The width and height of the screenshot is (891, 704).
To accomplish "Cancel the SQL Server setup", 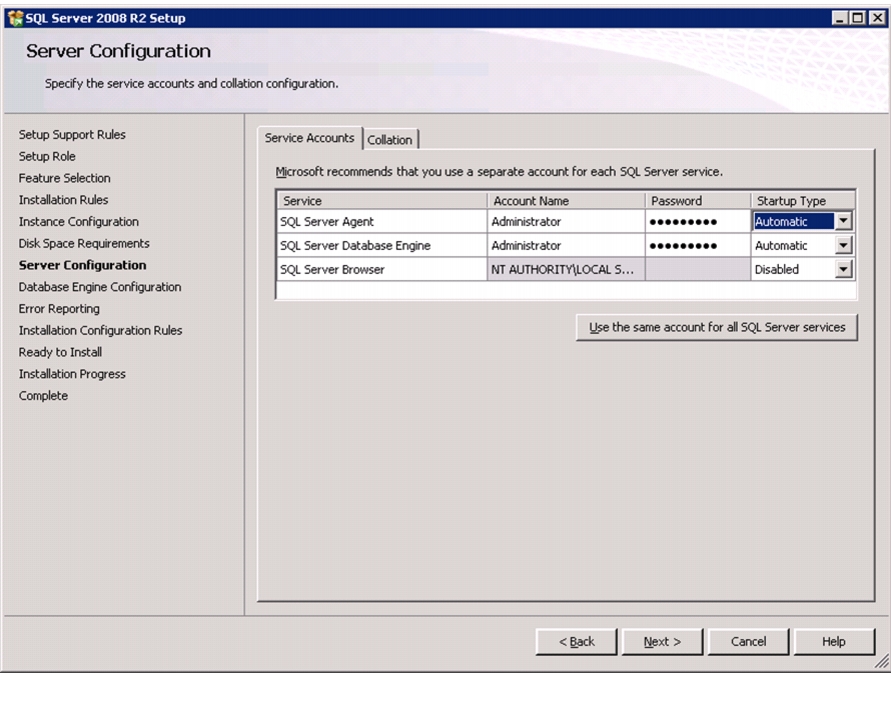I will click(x=748, y=641).
